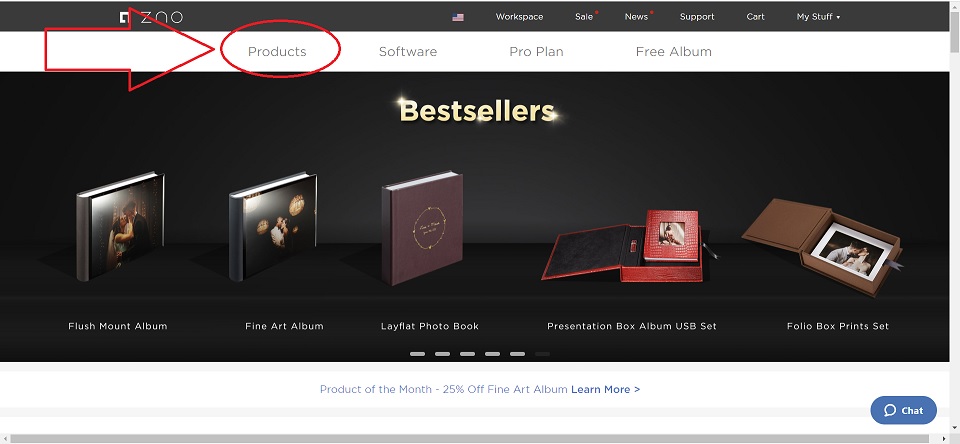
Task: Open the Free Album page
Action: (x=673, y=51)
